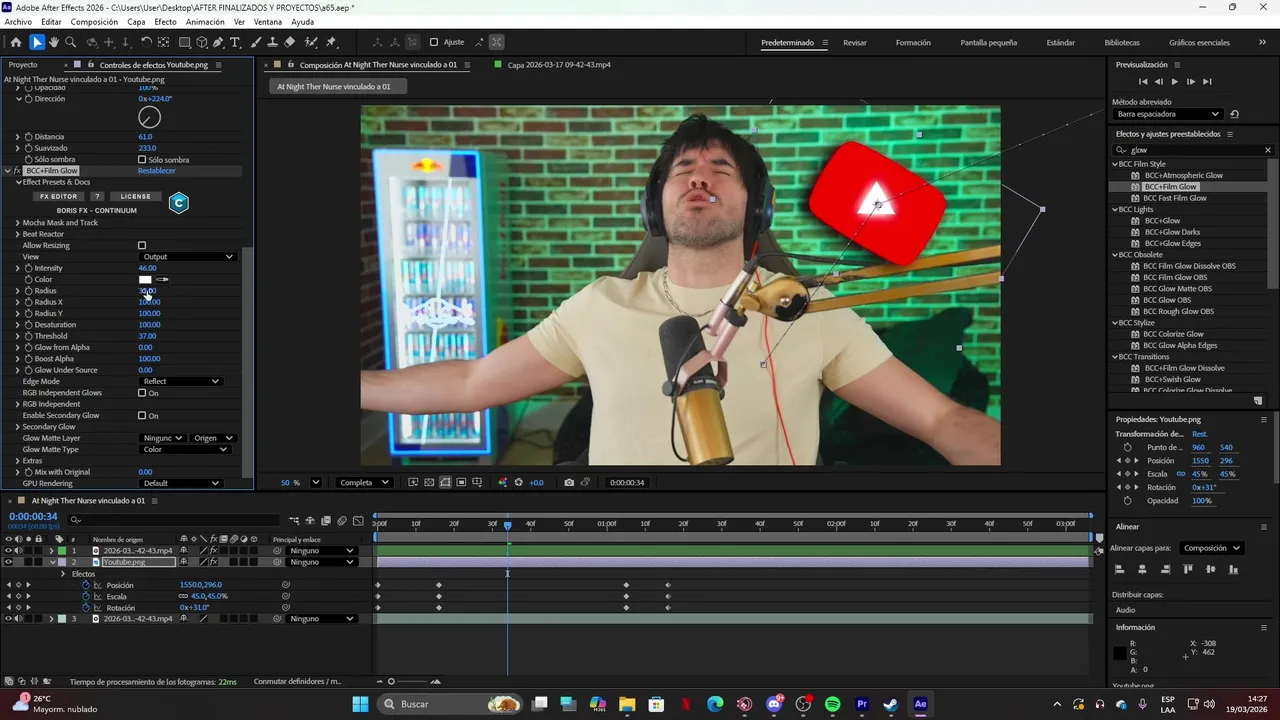Enable Secondary Glow checkbox
This screenshot has height=720, width=1280.
tap(142, 415)
